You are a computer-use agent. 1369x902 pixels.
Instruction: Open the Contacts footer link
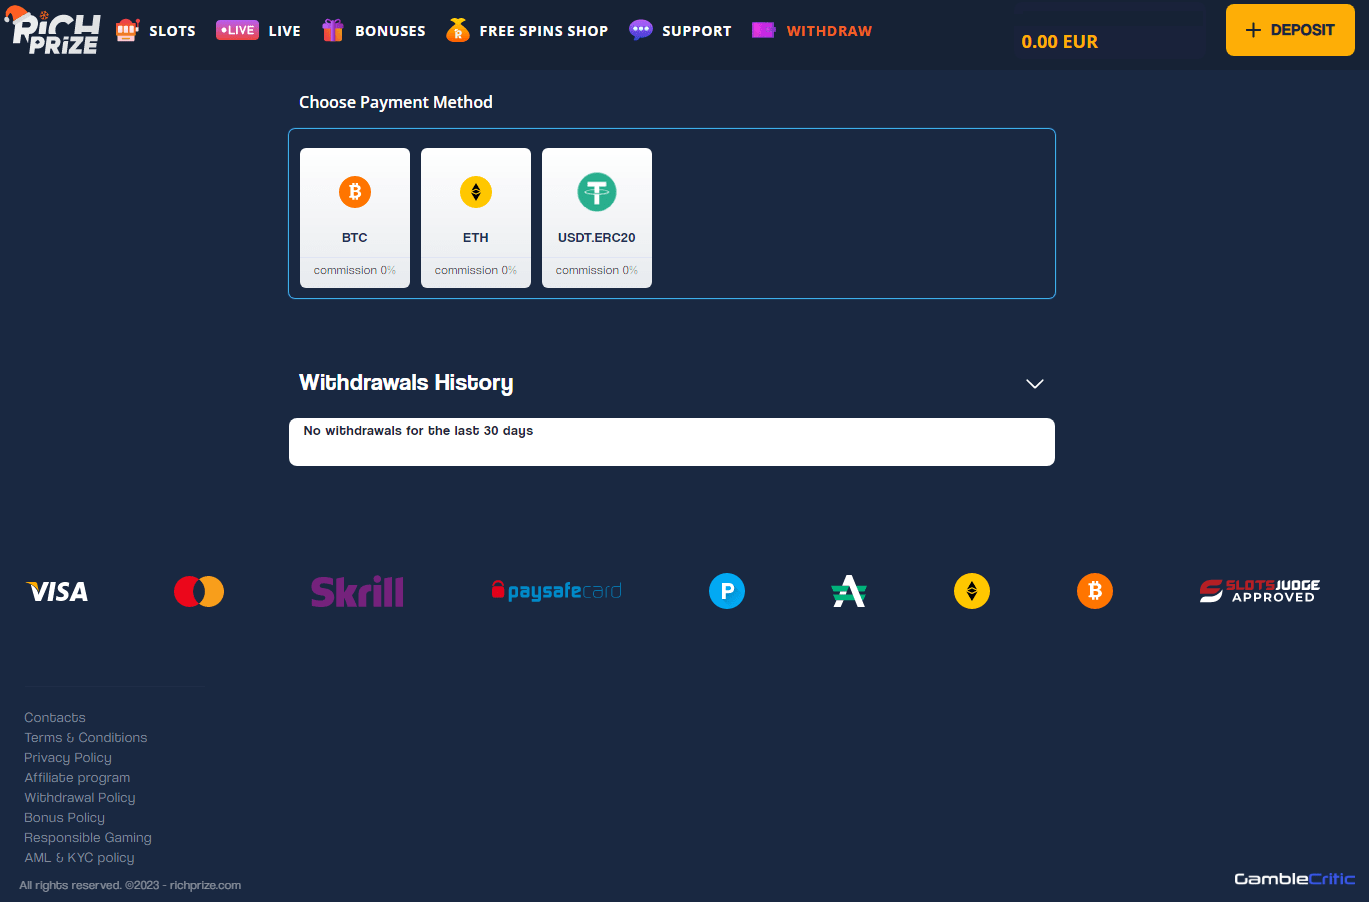pos(55,718)
